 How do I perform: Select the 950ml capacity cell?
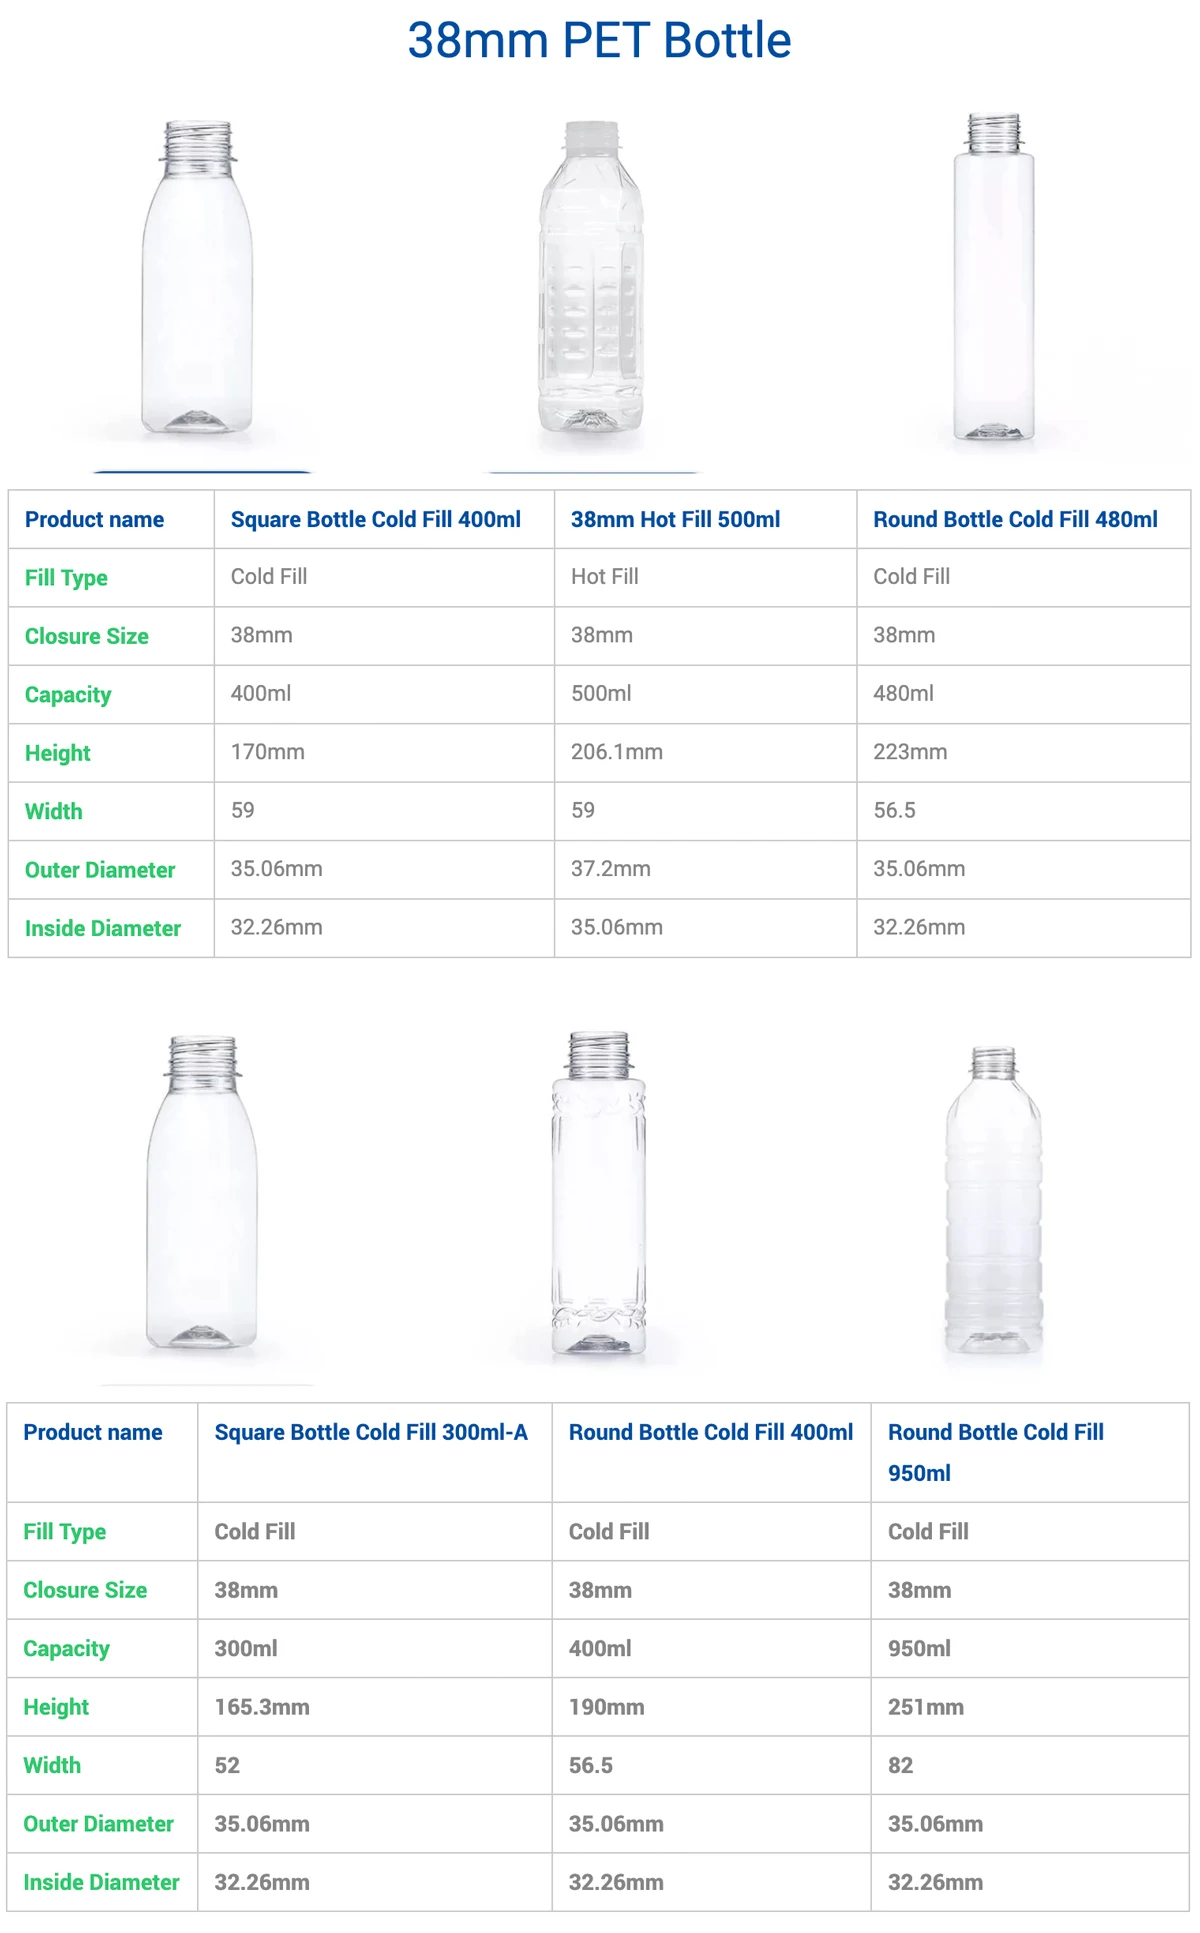(x=1029, y=1648)
